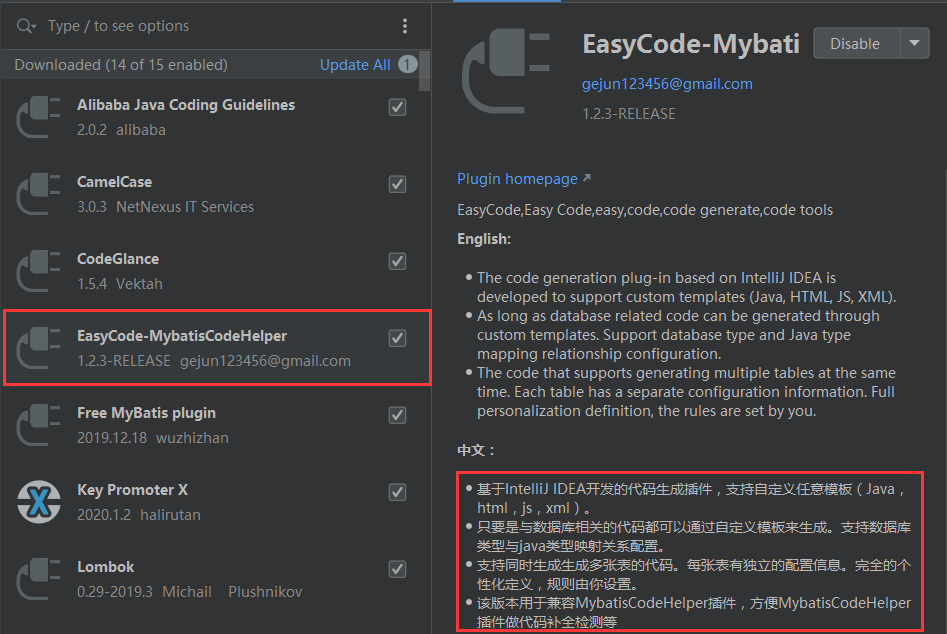Uncheck Free MyBatis plugin checkbox
947x634 pixels.
pos(397,415)
